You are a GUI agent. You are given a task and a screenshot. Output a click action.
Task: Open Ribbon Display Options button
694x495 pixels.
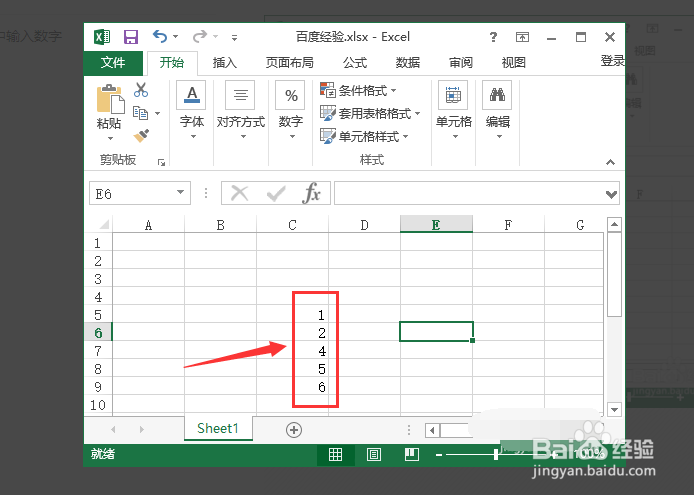point(522,37)
